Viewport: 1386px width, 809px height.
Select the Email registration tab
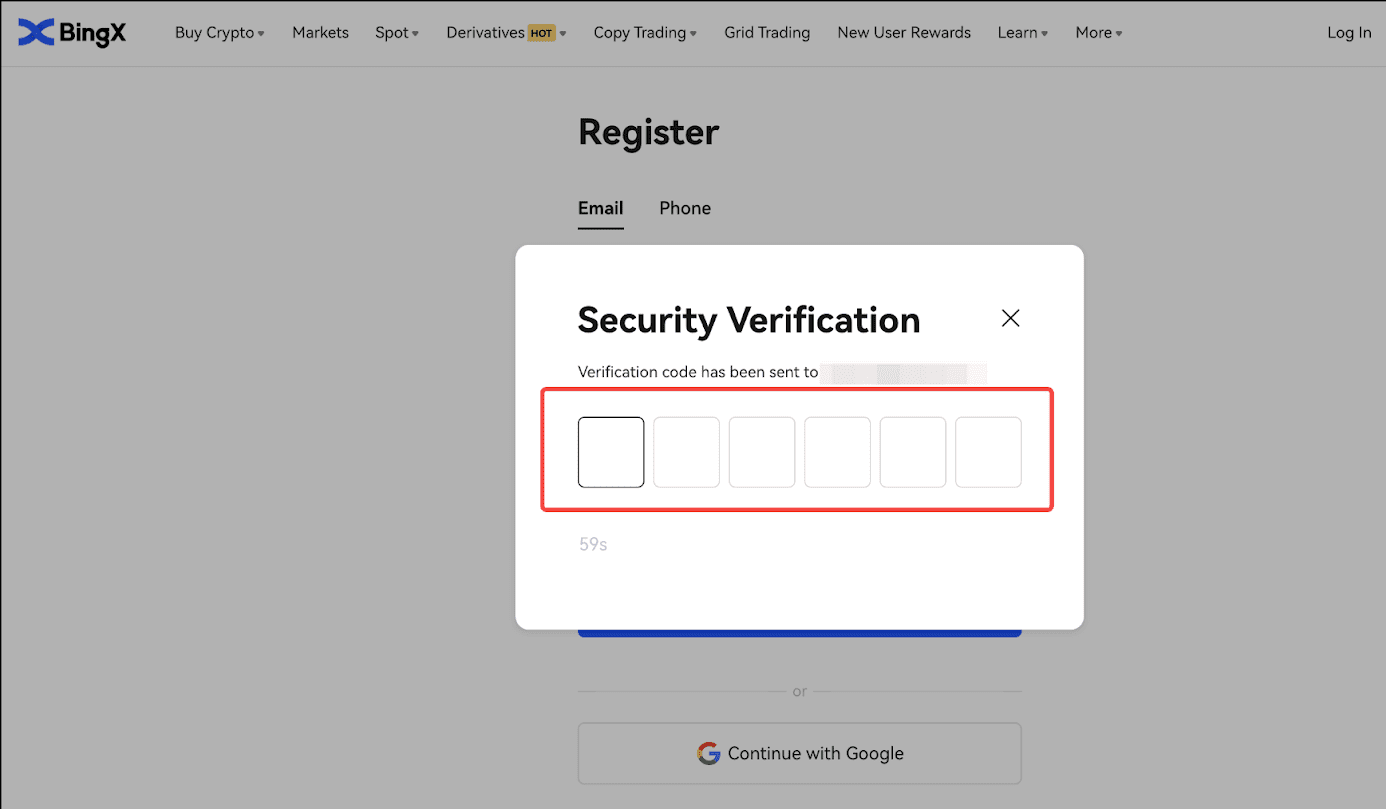pos(600,208)
